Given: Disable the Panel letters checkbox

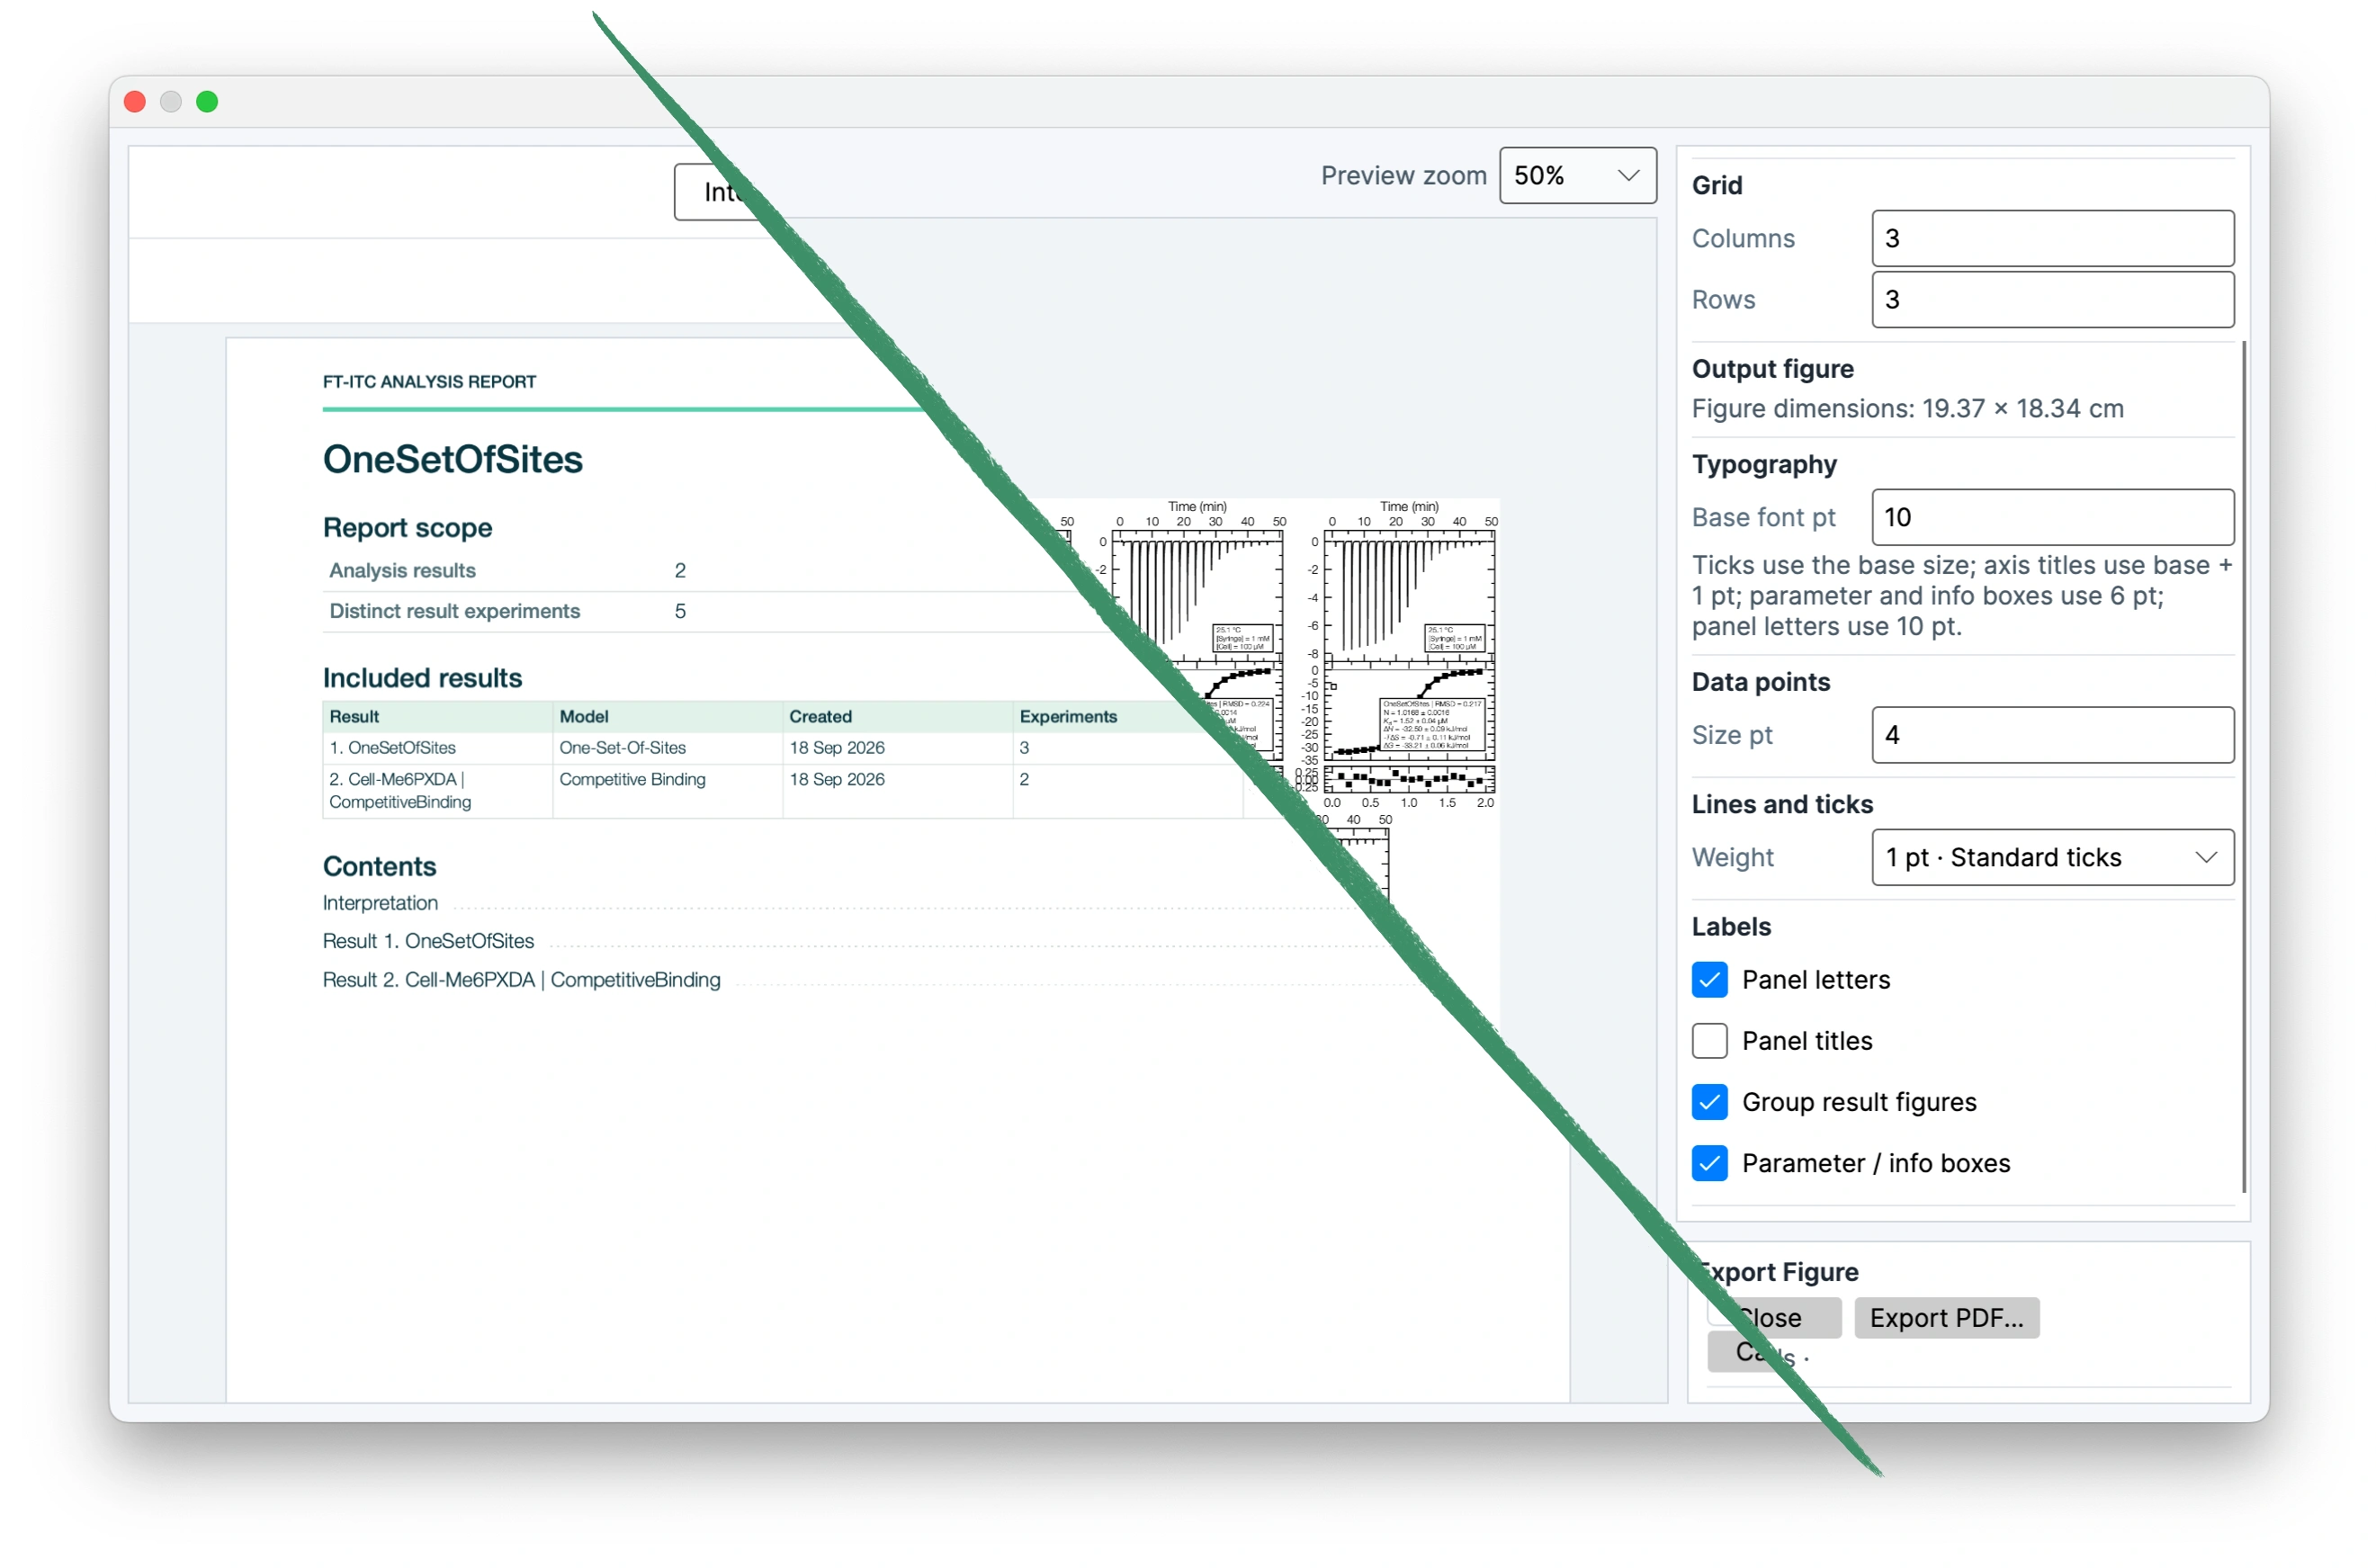Looking at the screenshot, I should click(x=1710, y=980).
